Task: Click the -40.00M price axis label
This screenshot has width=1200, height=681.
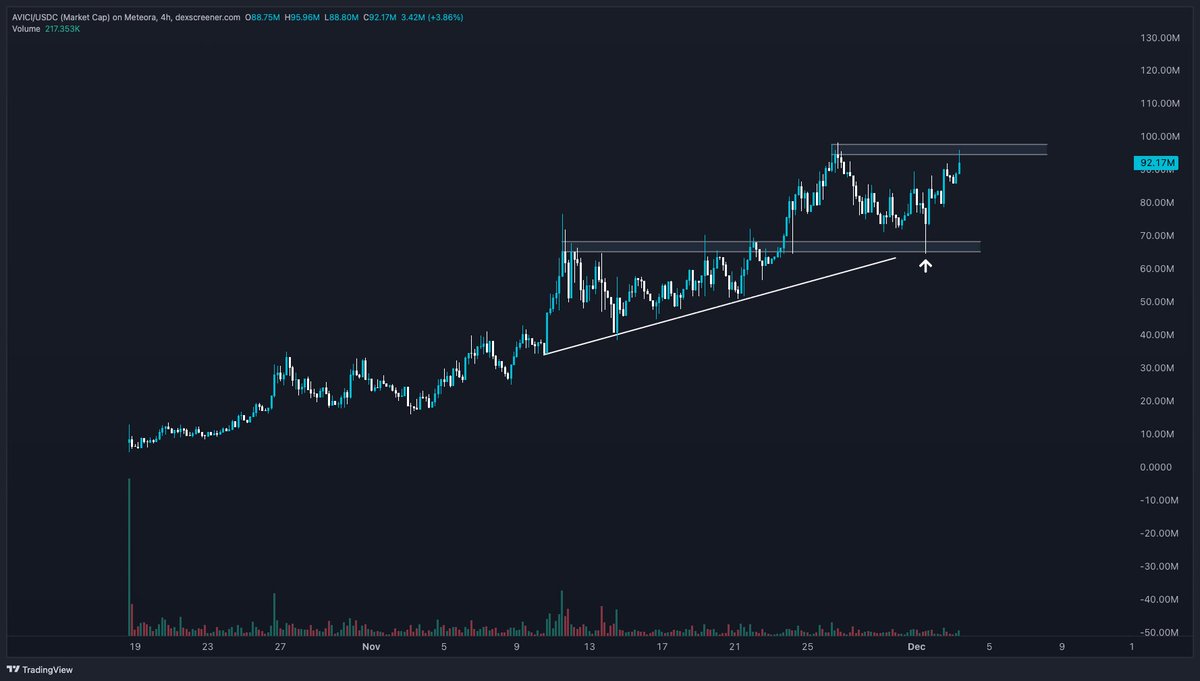Action: click(1160, 600)
